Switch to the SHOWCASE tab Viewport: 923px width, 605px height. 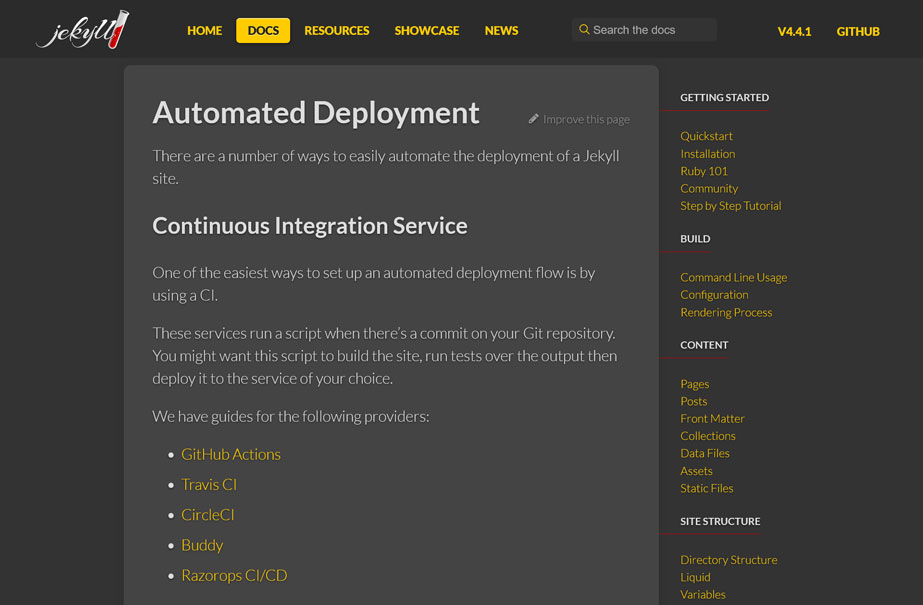tap(426, 31)
